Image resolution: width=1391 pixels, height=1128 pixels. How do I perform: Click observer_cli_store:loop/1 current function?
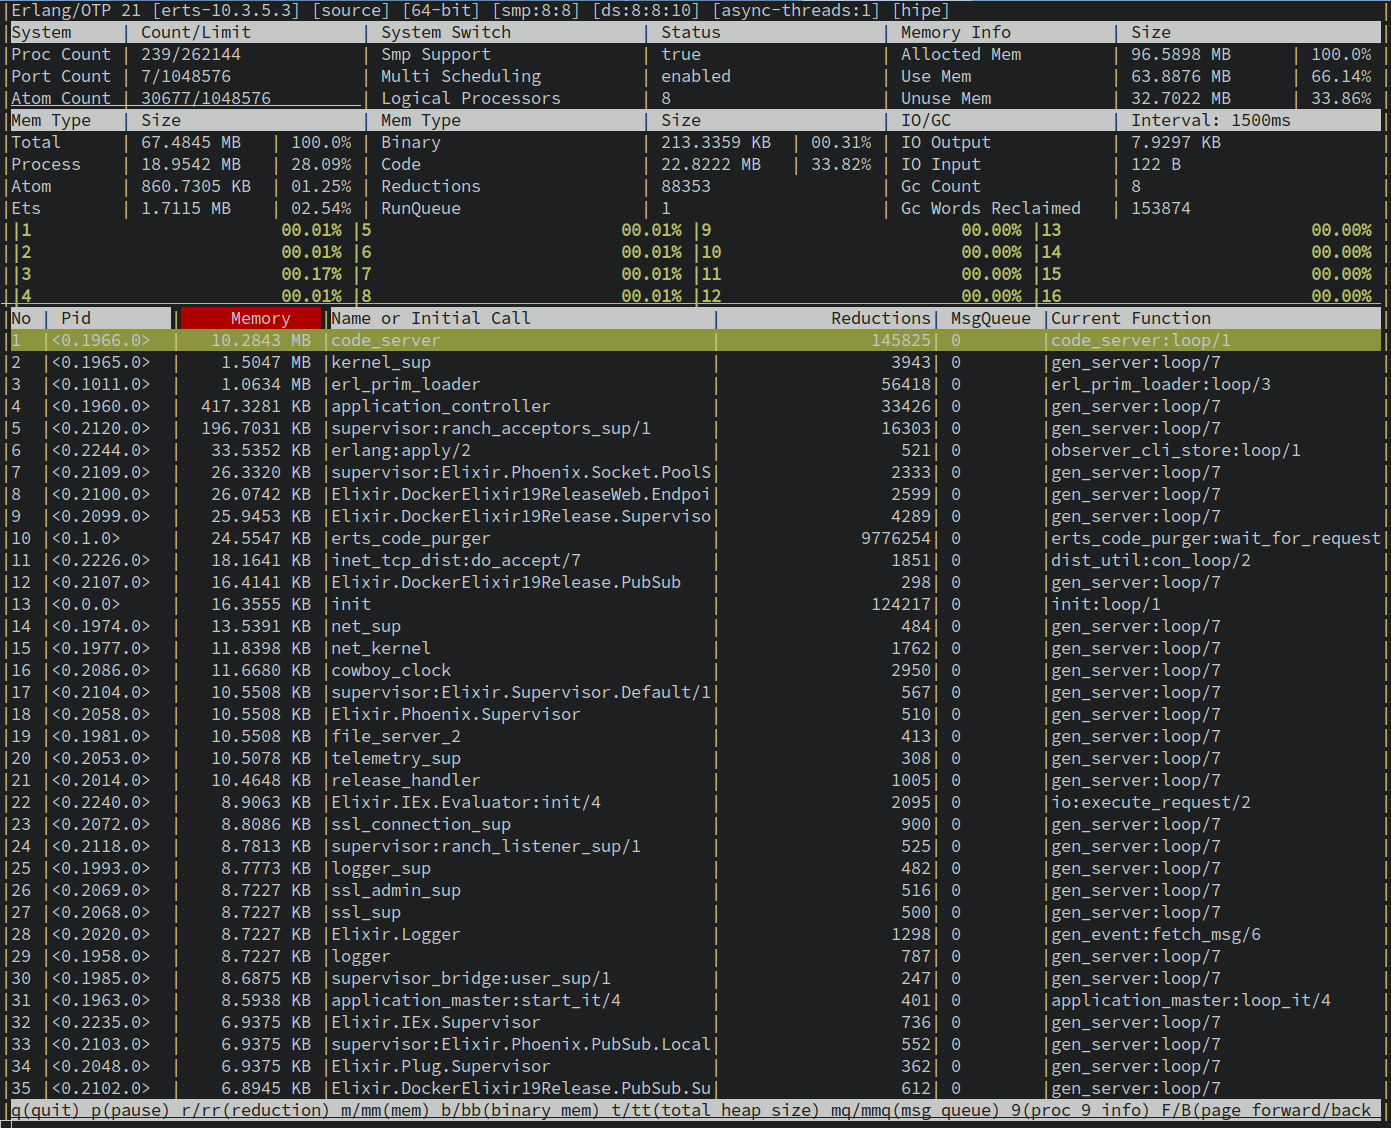1176,450
